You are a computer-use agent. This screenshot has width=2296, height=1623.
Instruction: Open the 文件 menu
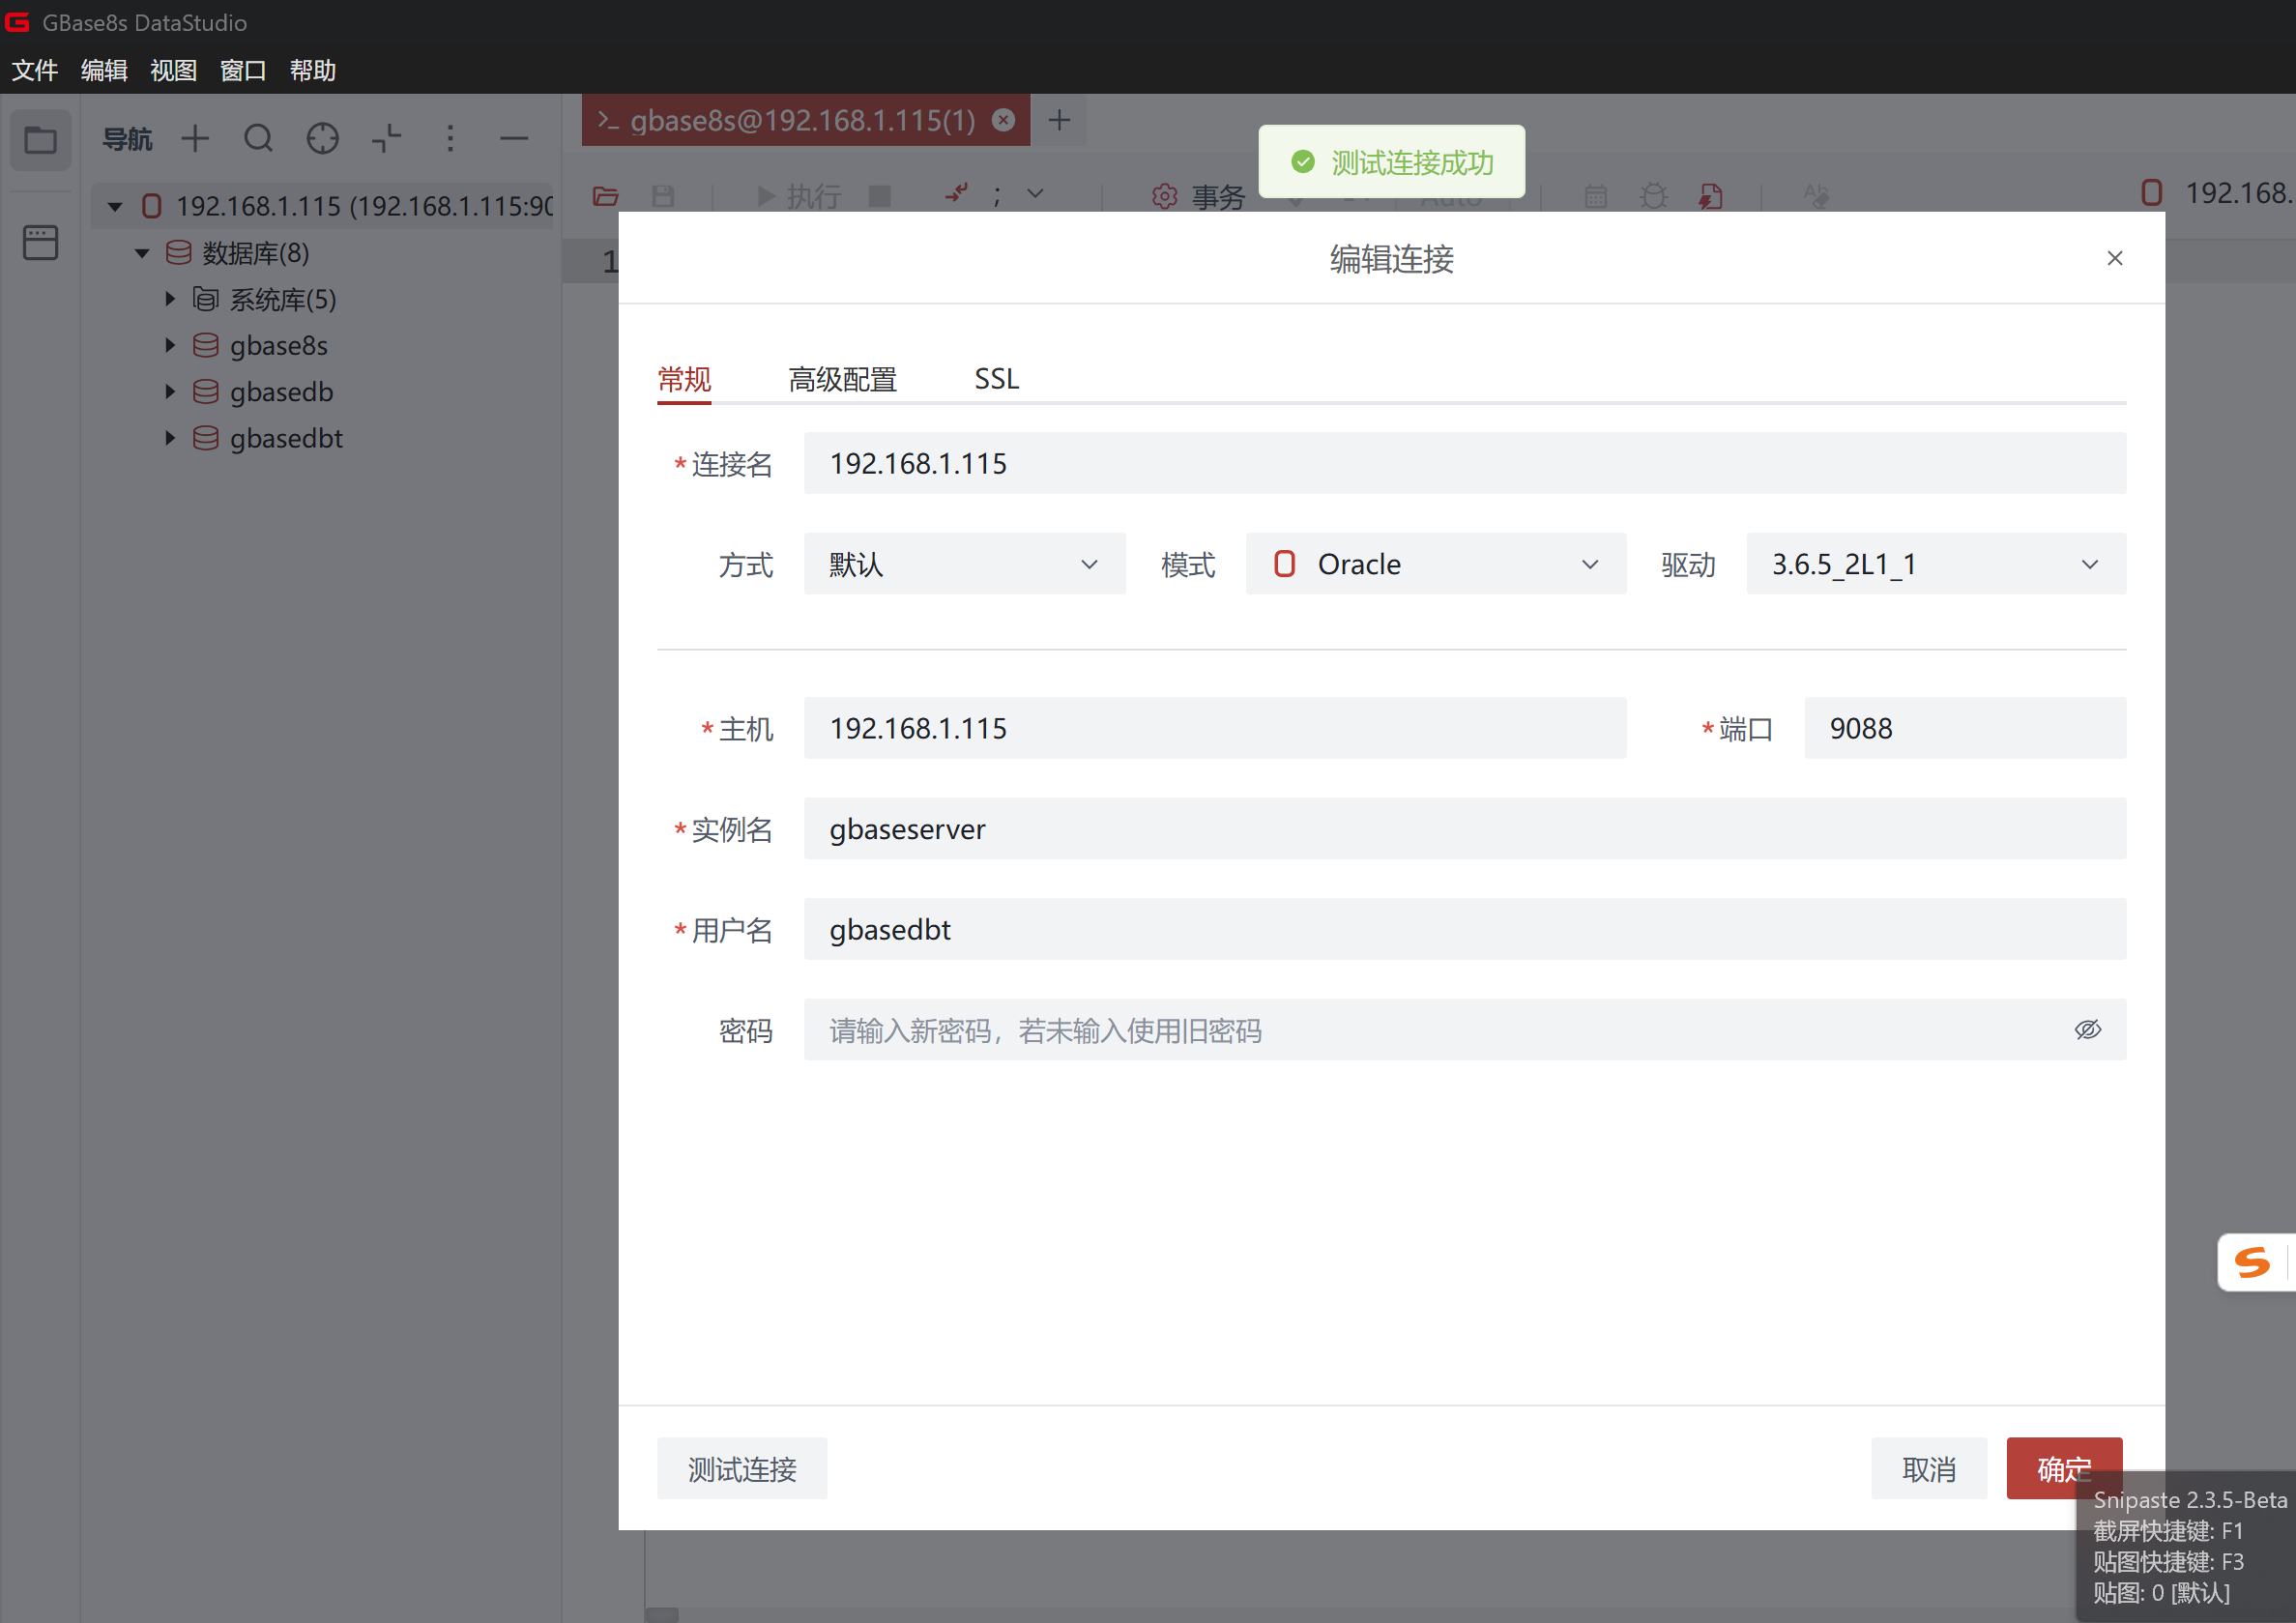(x=35, y=71)
